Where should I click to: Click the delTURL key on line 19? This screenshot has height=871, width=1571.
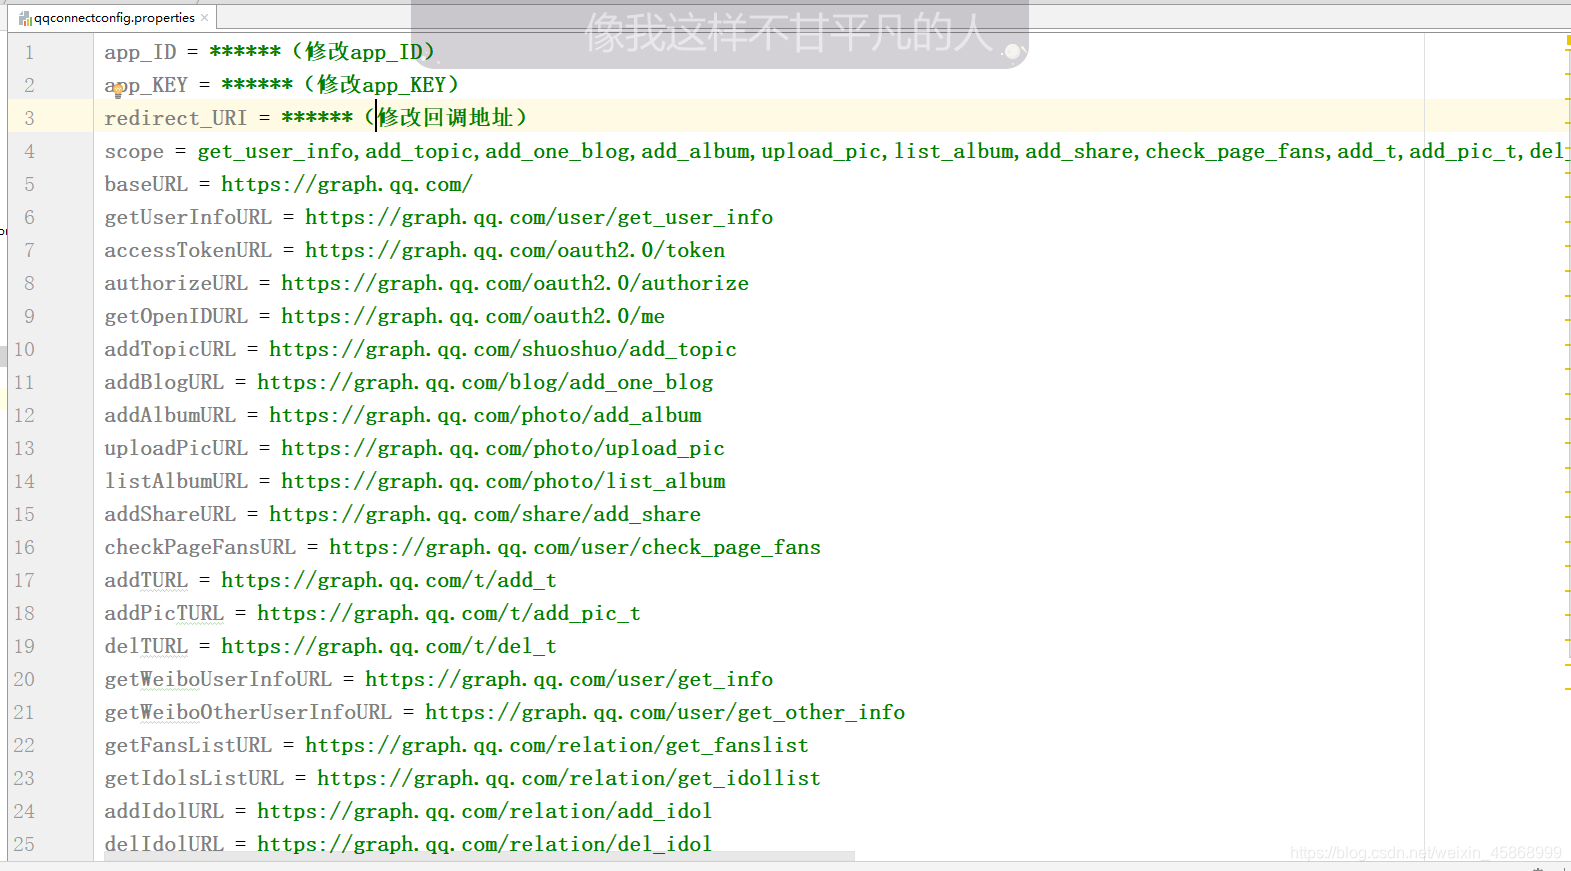146,646
